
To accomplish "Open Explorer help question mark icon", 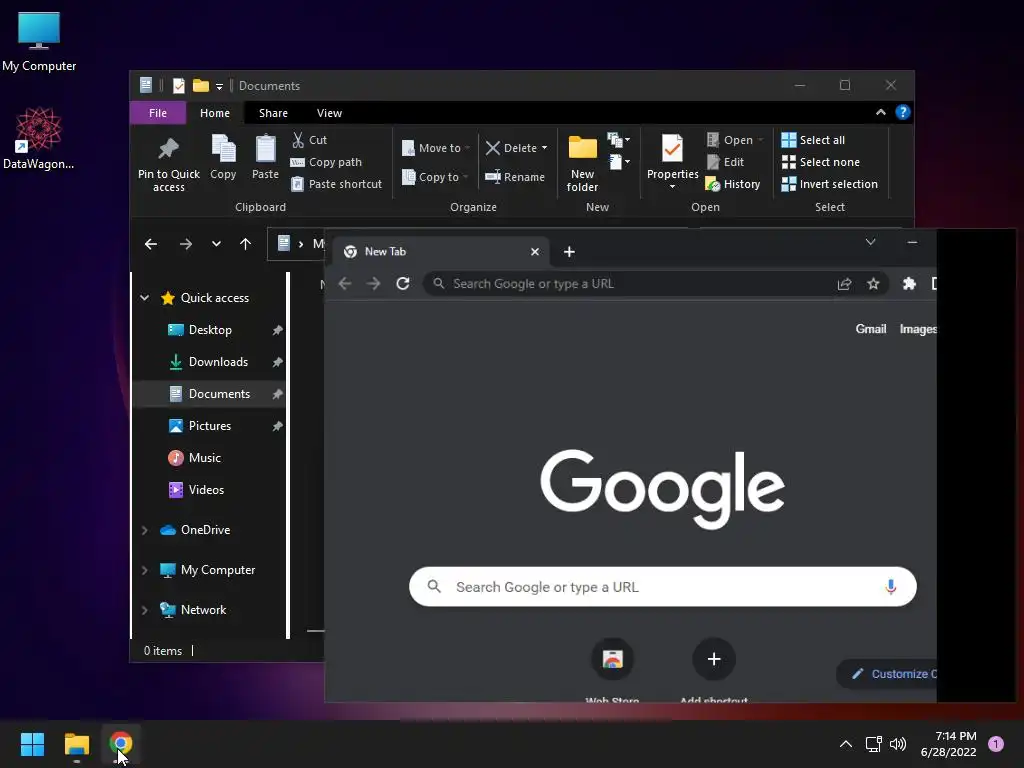I will point(903,112).
